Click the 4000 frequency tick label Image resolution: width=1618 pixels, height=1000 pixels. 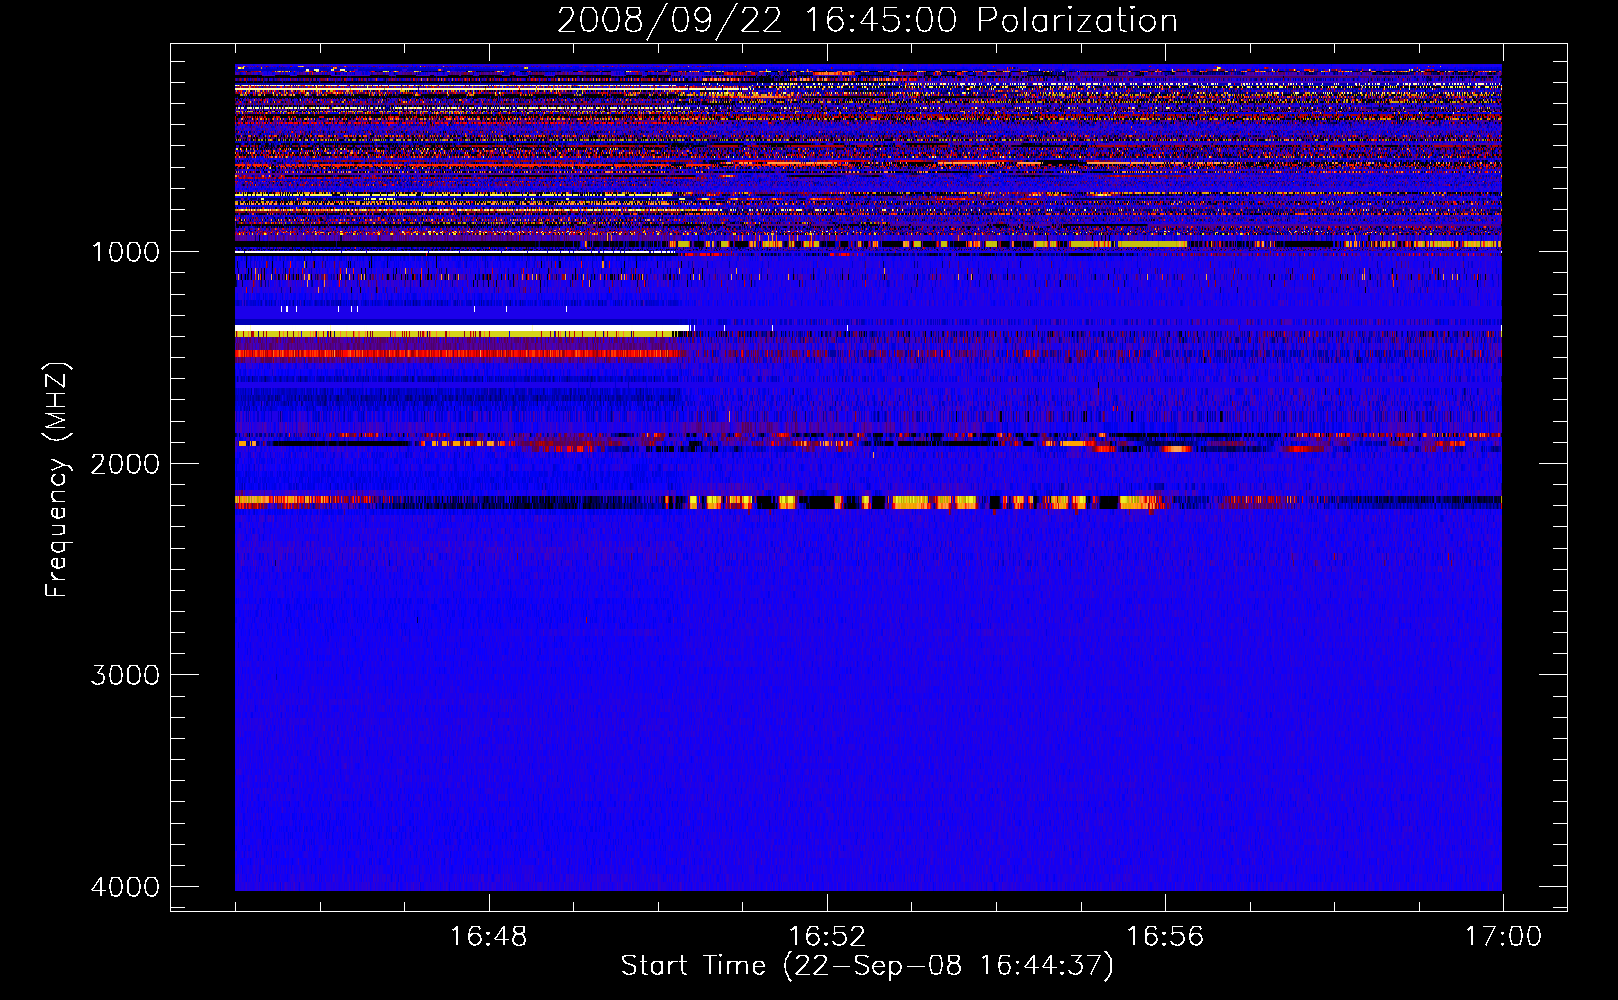click(125, 887)
